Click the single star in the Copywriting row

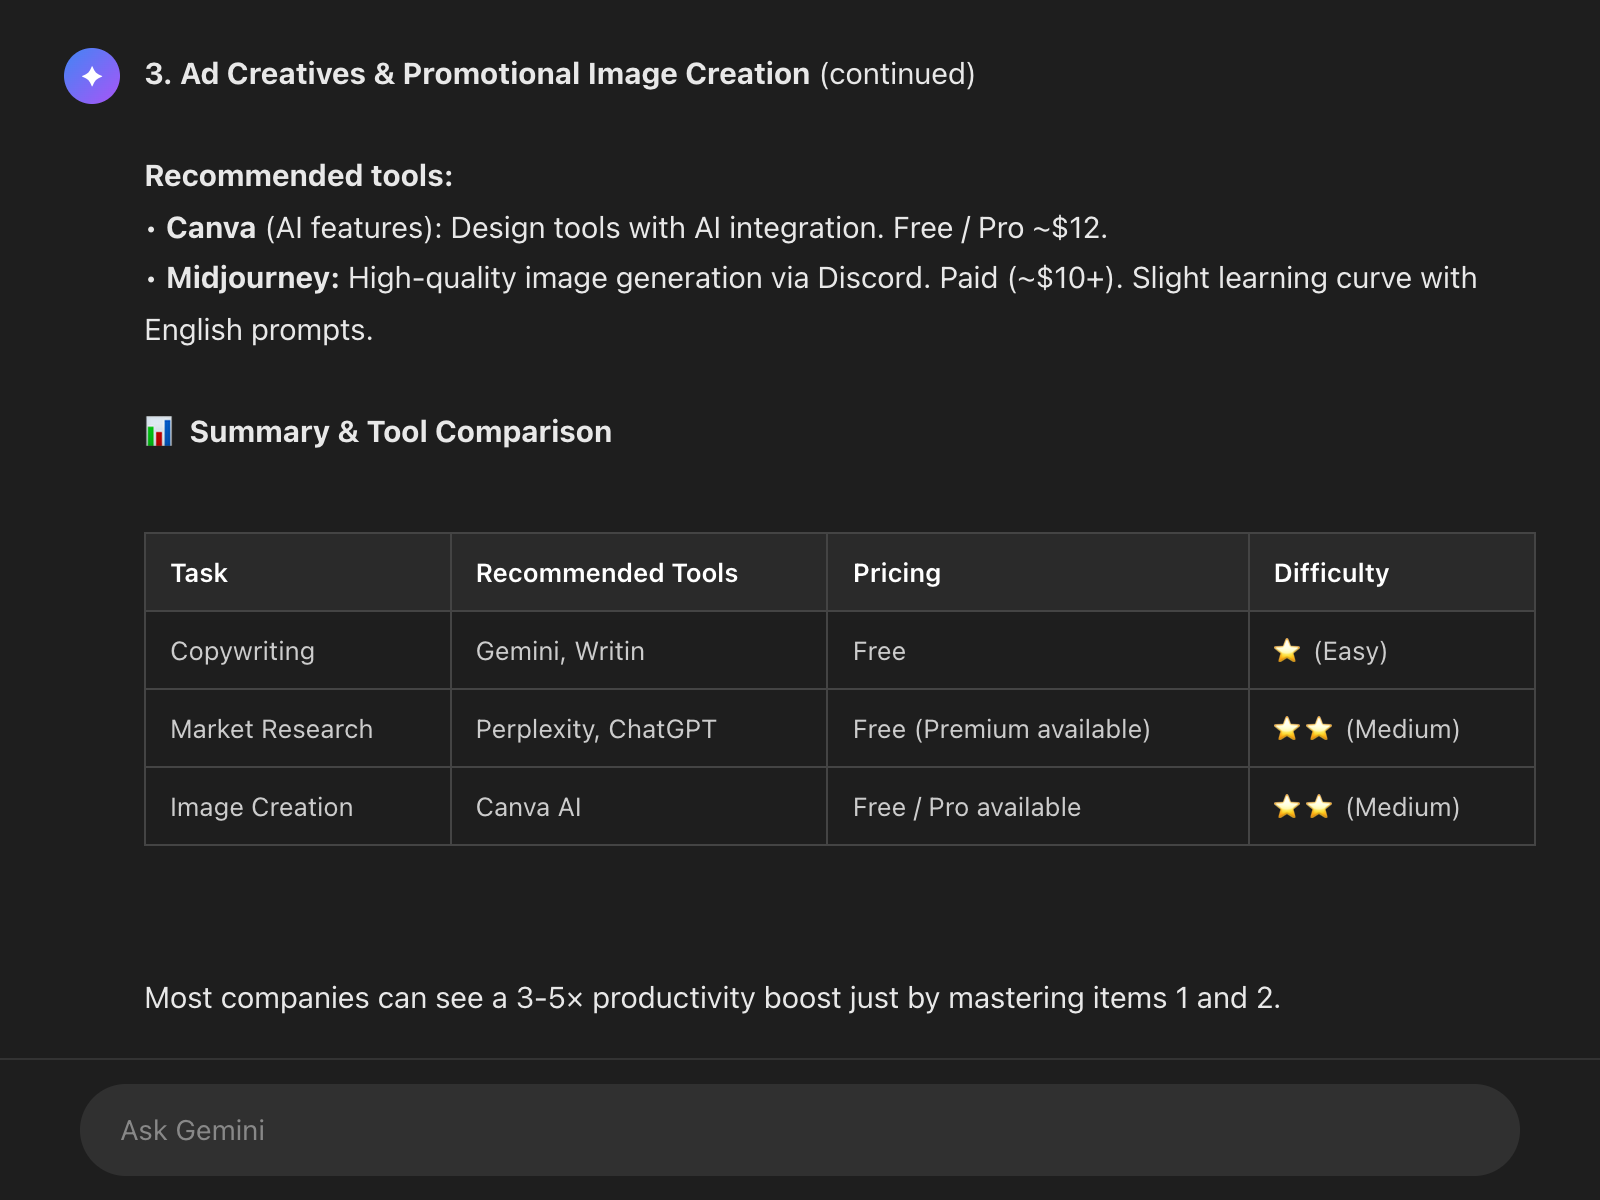click(x=1287, y=651)
